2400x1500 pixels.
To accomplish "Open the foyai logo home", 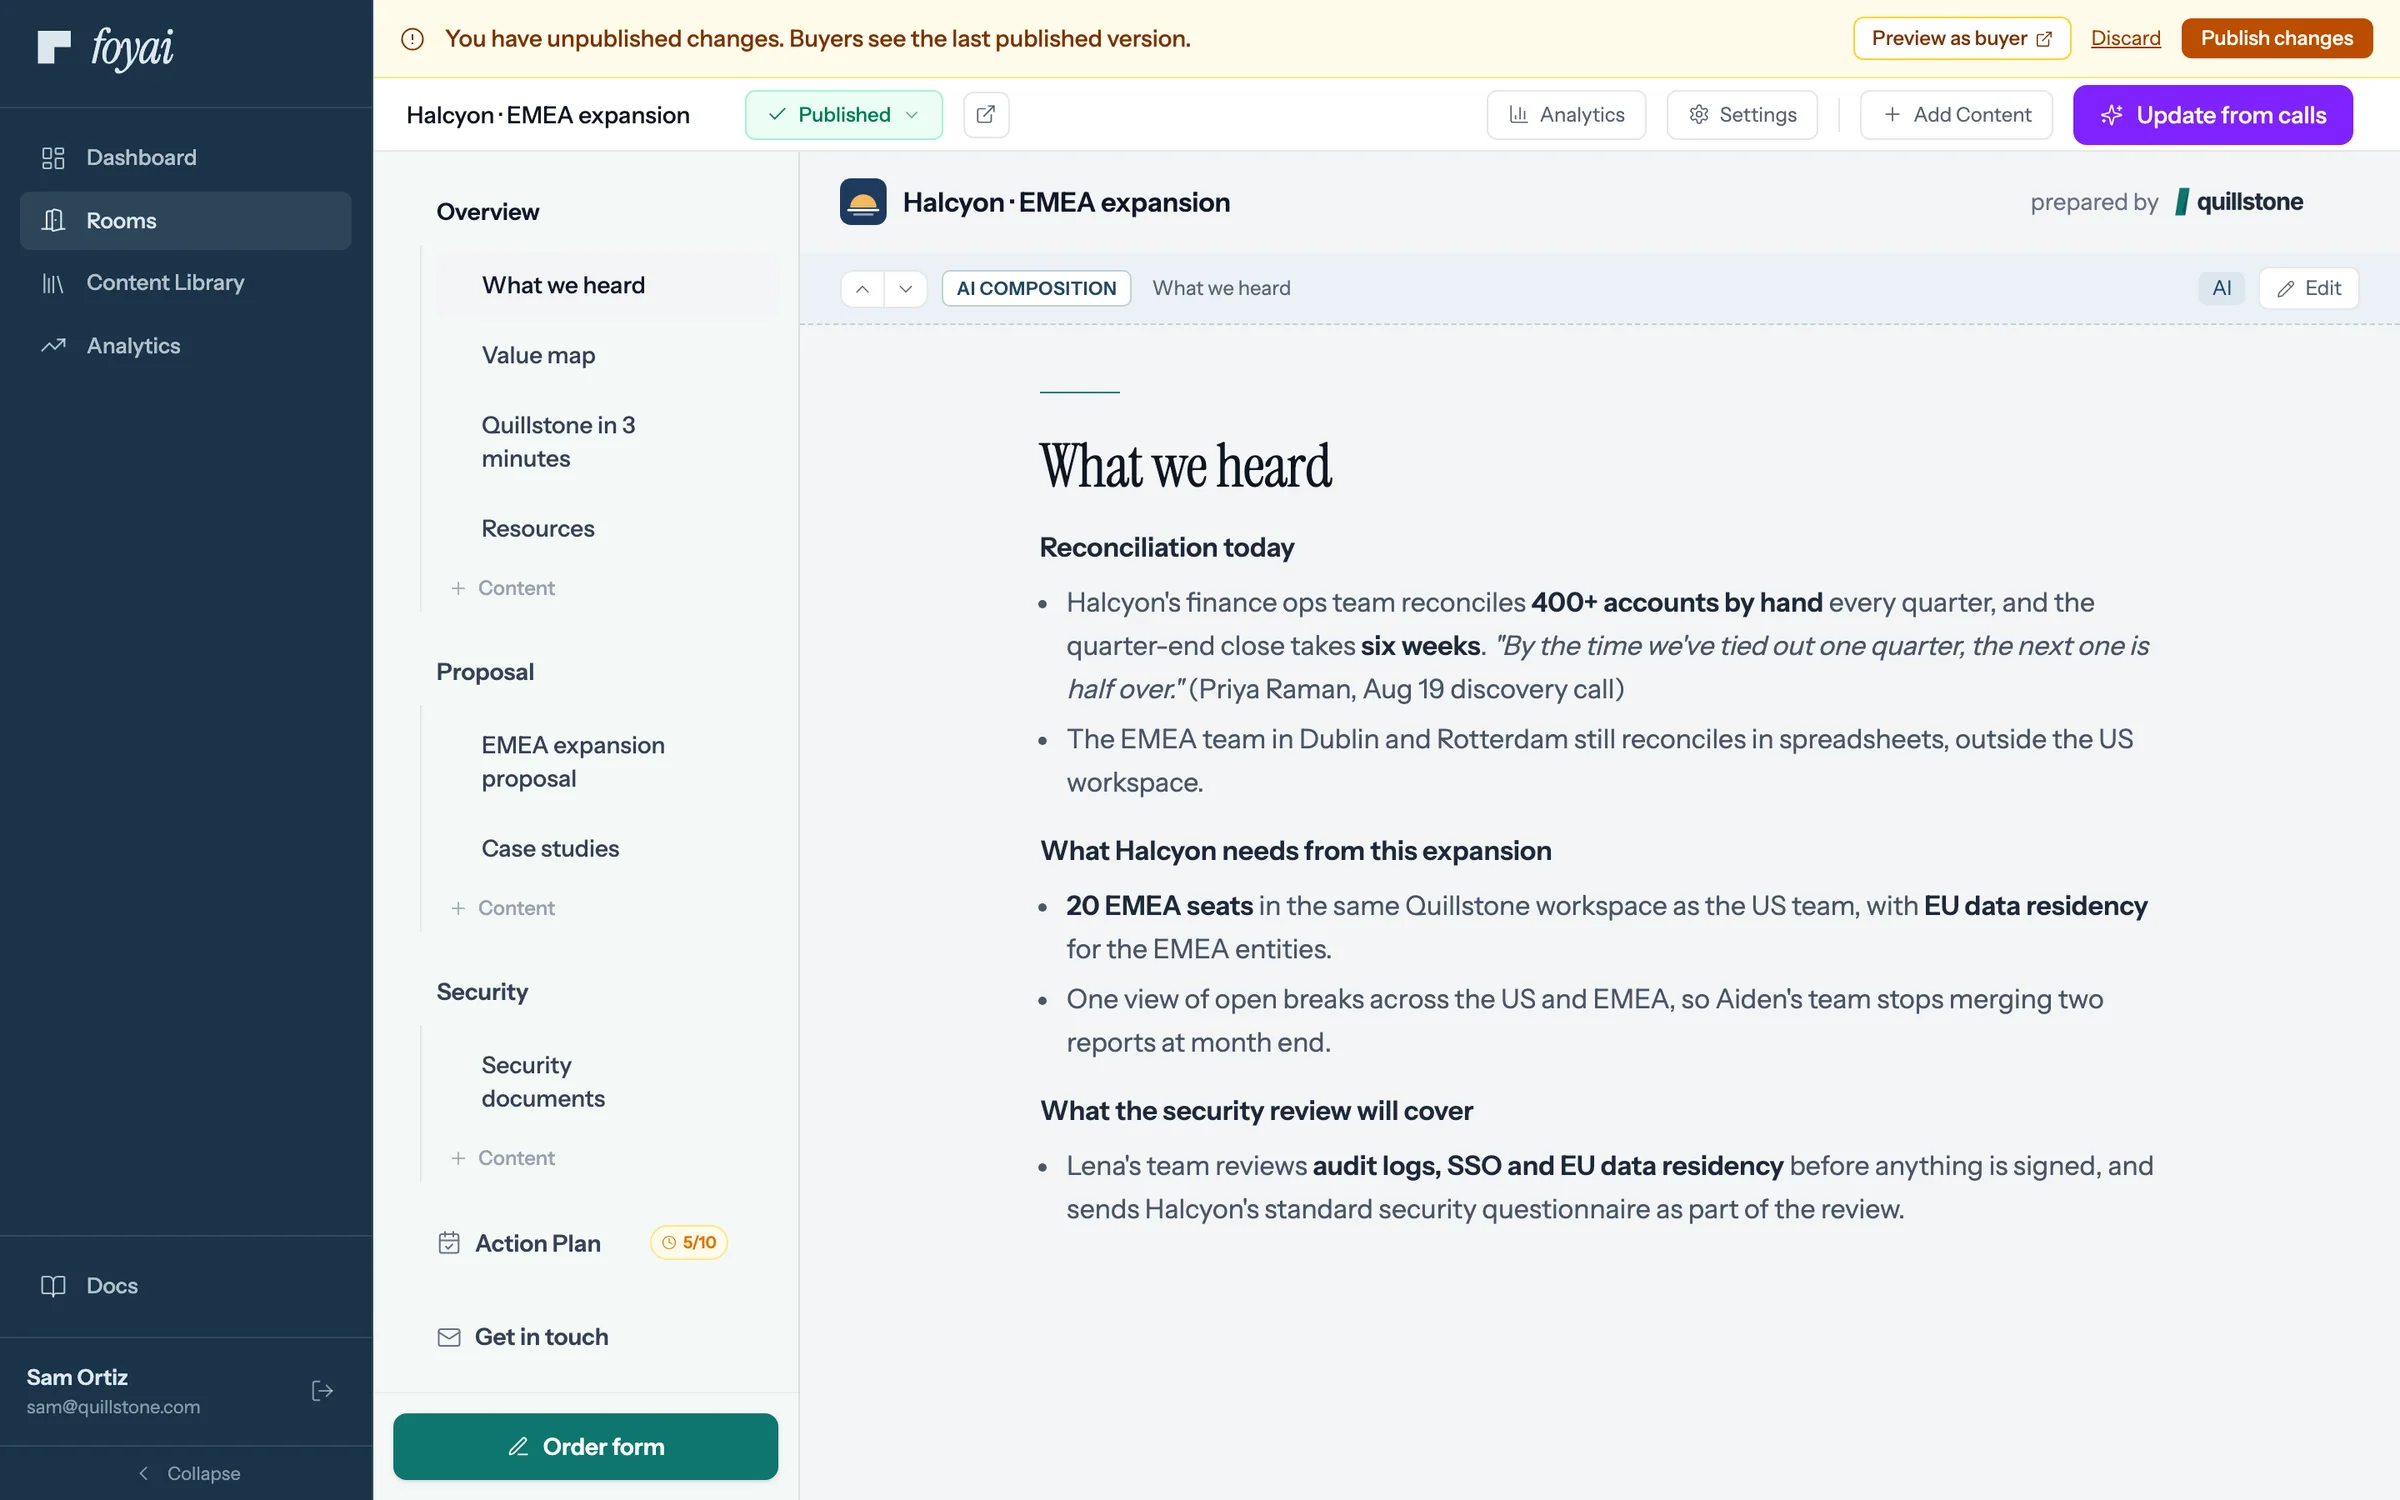I will pyautogui.click(x=105, y=48).
